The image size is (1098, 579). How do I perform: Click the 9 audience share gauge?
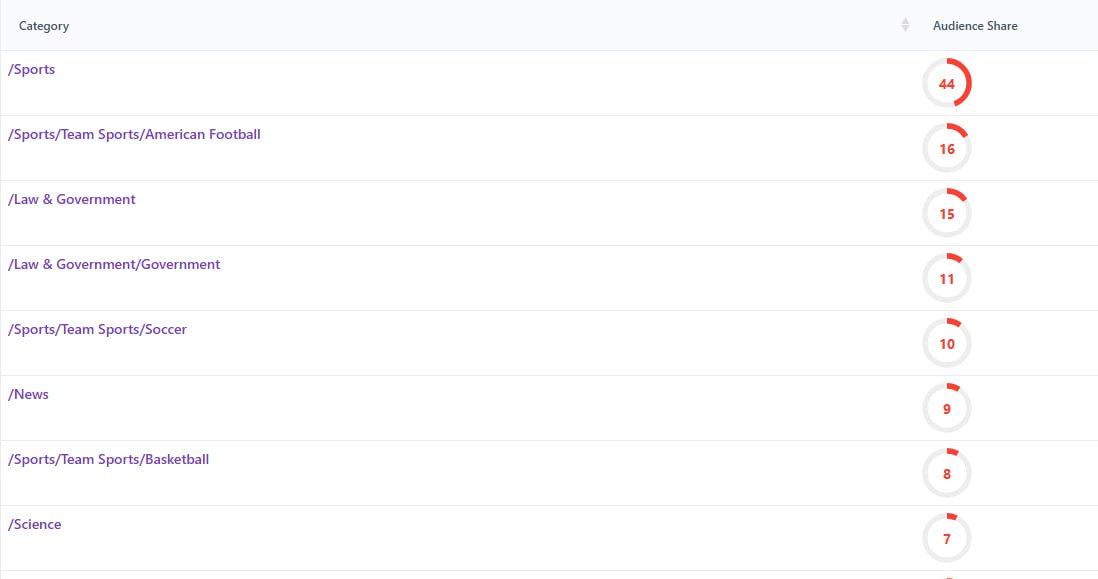click(947, 409)
